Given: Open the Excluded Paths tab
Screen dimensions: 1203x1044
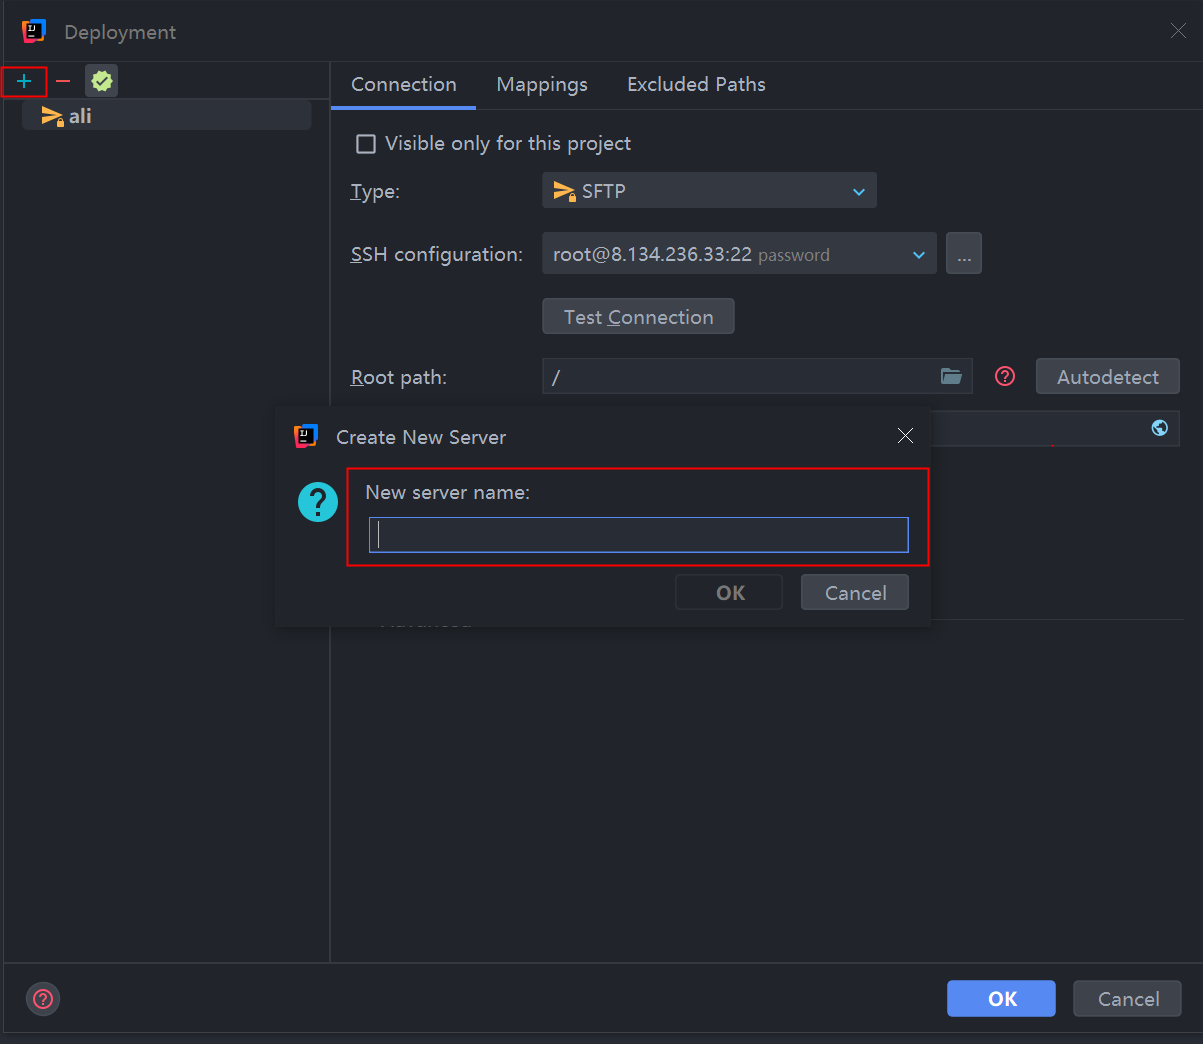Looking at the screenshot, I should (x=696, y=85).
